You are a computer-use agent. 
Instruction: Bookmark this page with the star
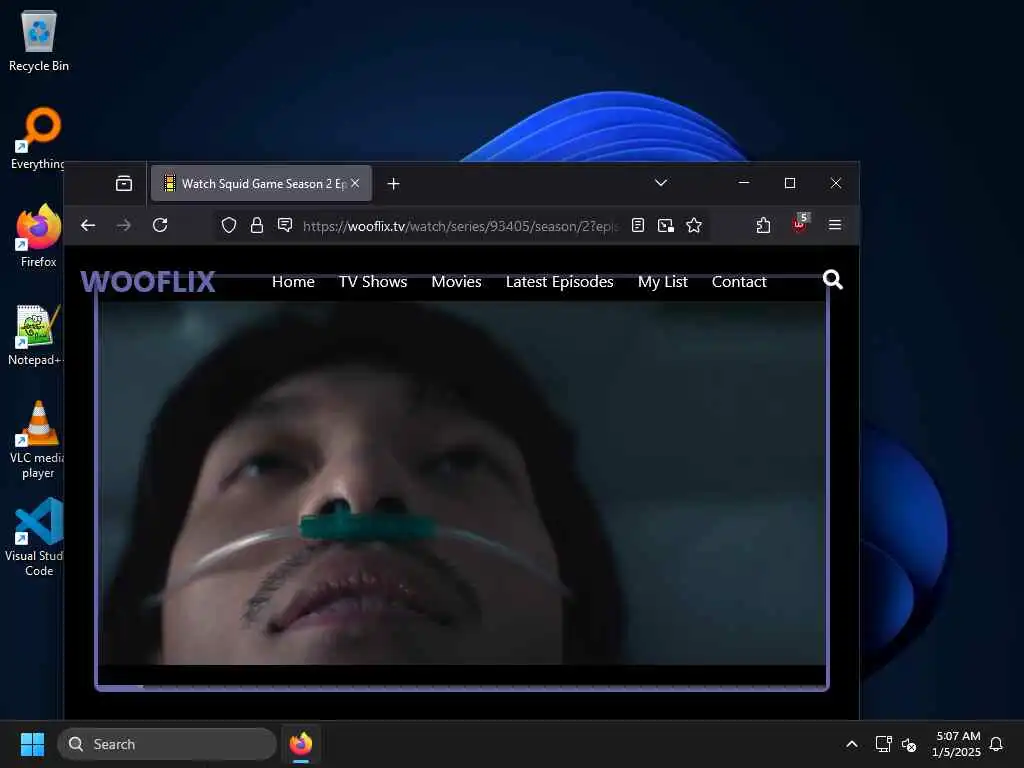coord(694,225)
